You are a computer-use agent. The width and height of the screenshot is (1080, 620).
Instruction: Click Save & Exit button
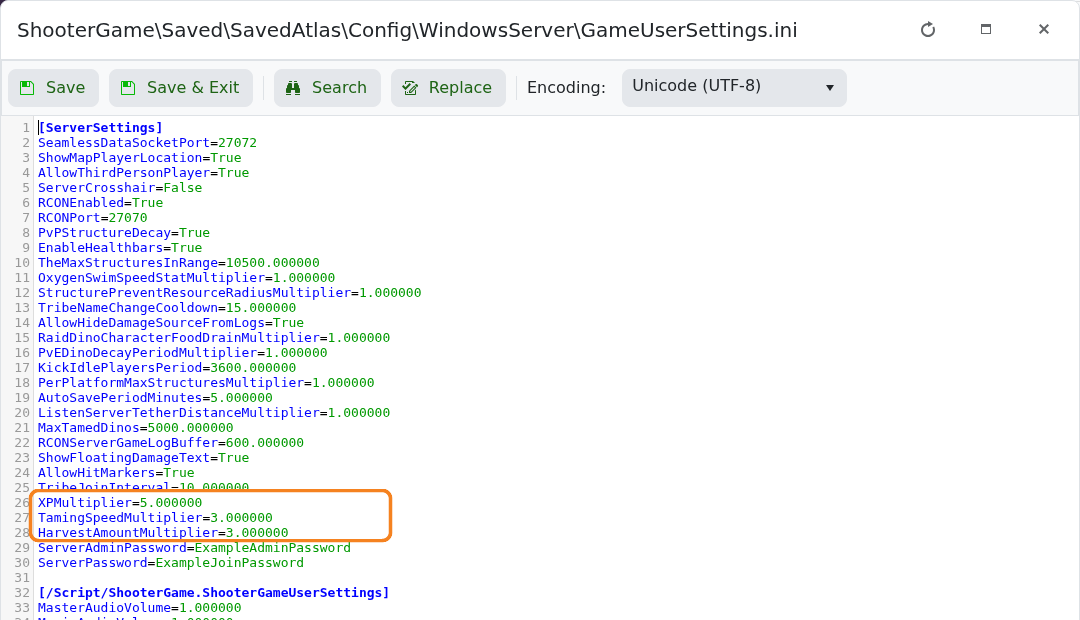point(180,87)
